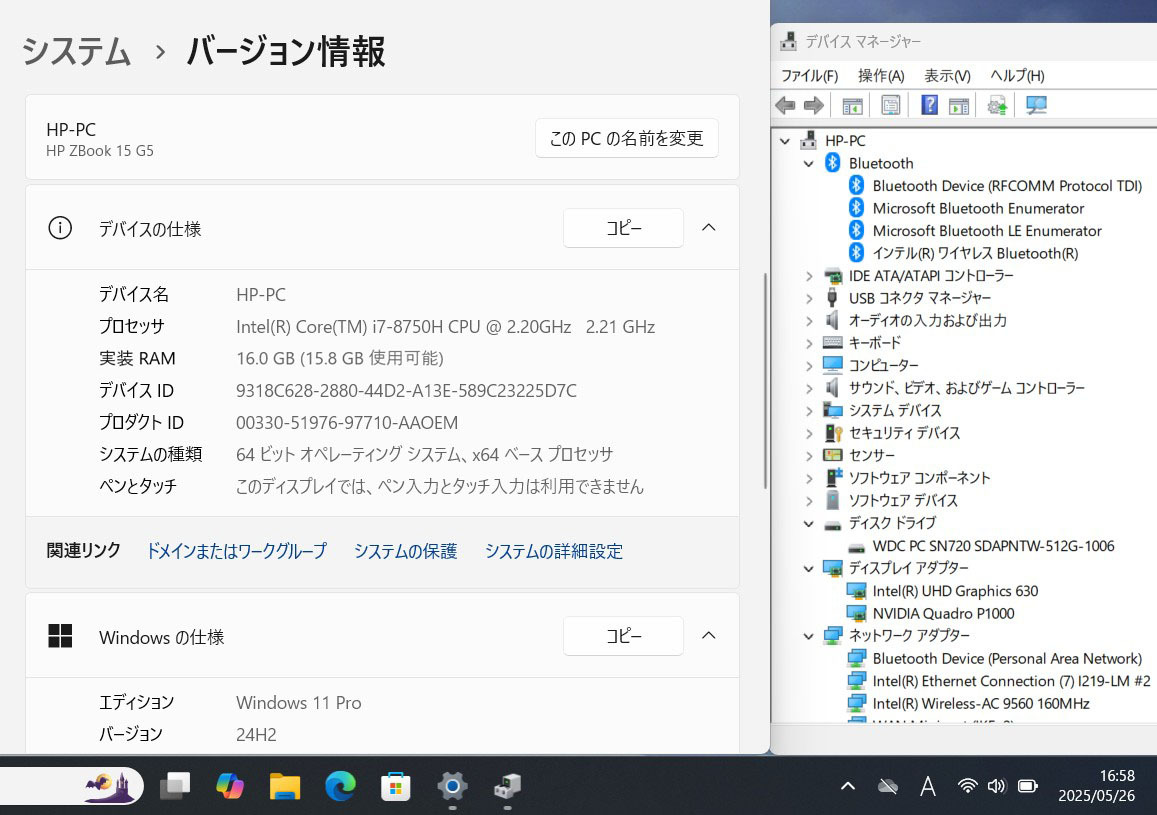This screenshot has height=815, width=1157.
Task: Click the product ID 00330-51976-97710-AAOEM
Action: point(347,423)
